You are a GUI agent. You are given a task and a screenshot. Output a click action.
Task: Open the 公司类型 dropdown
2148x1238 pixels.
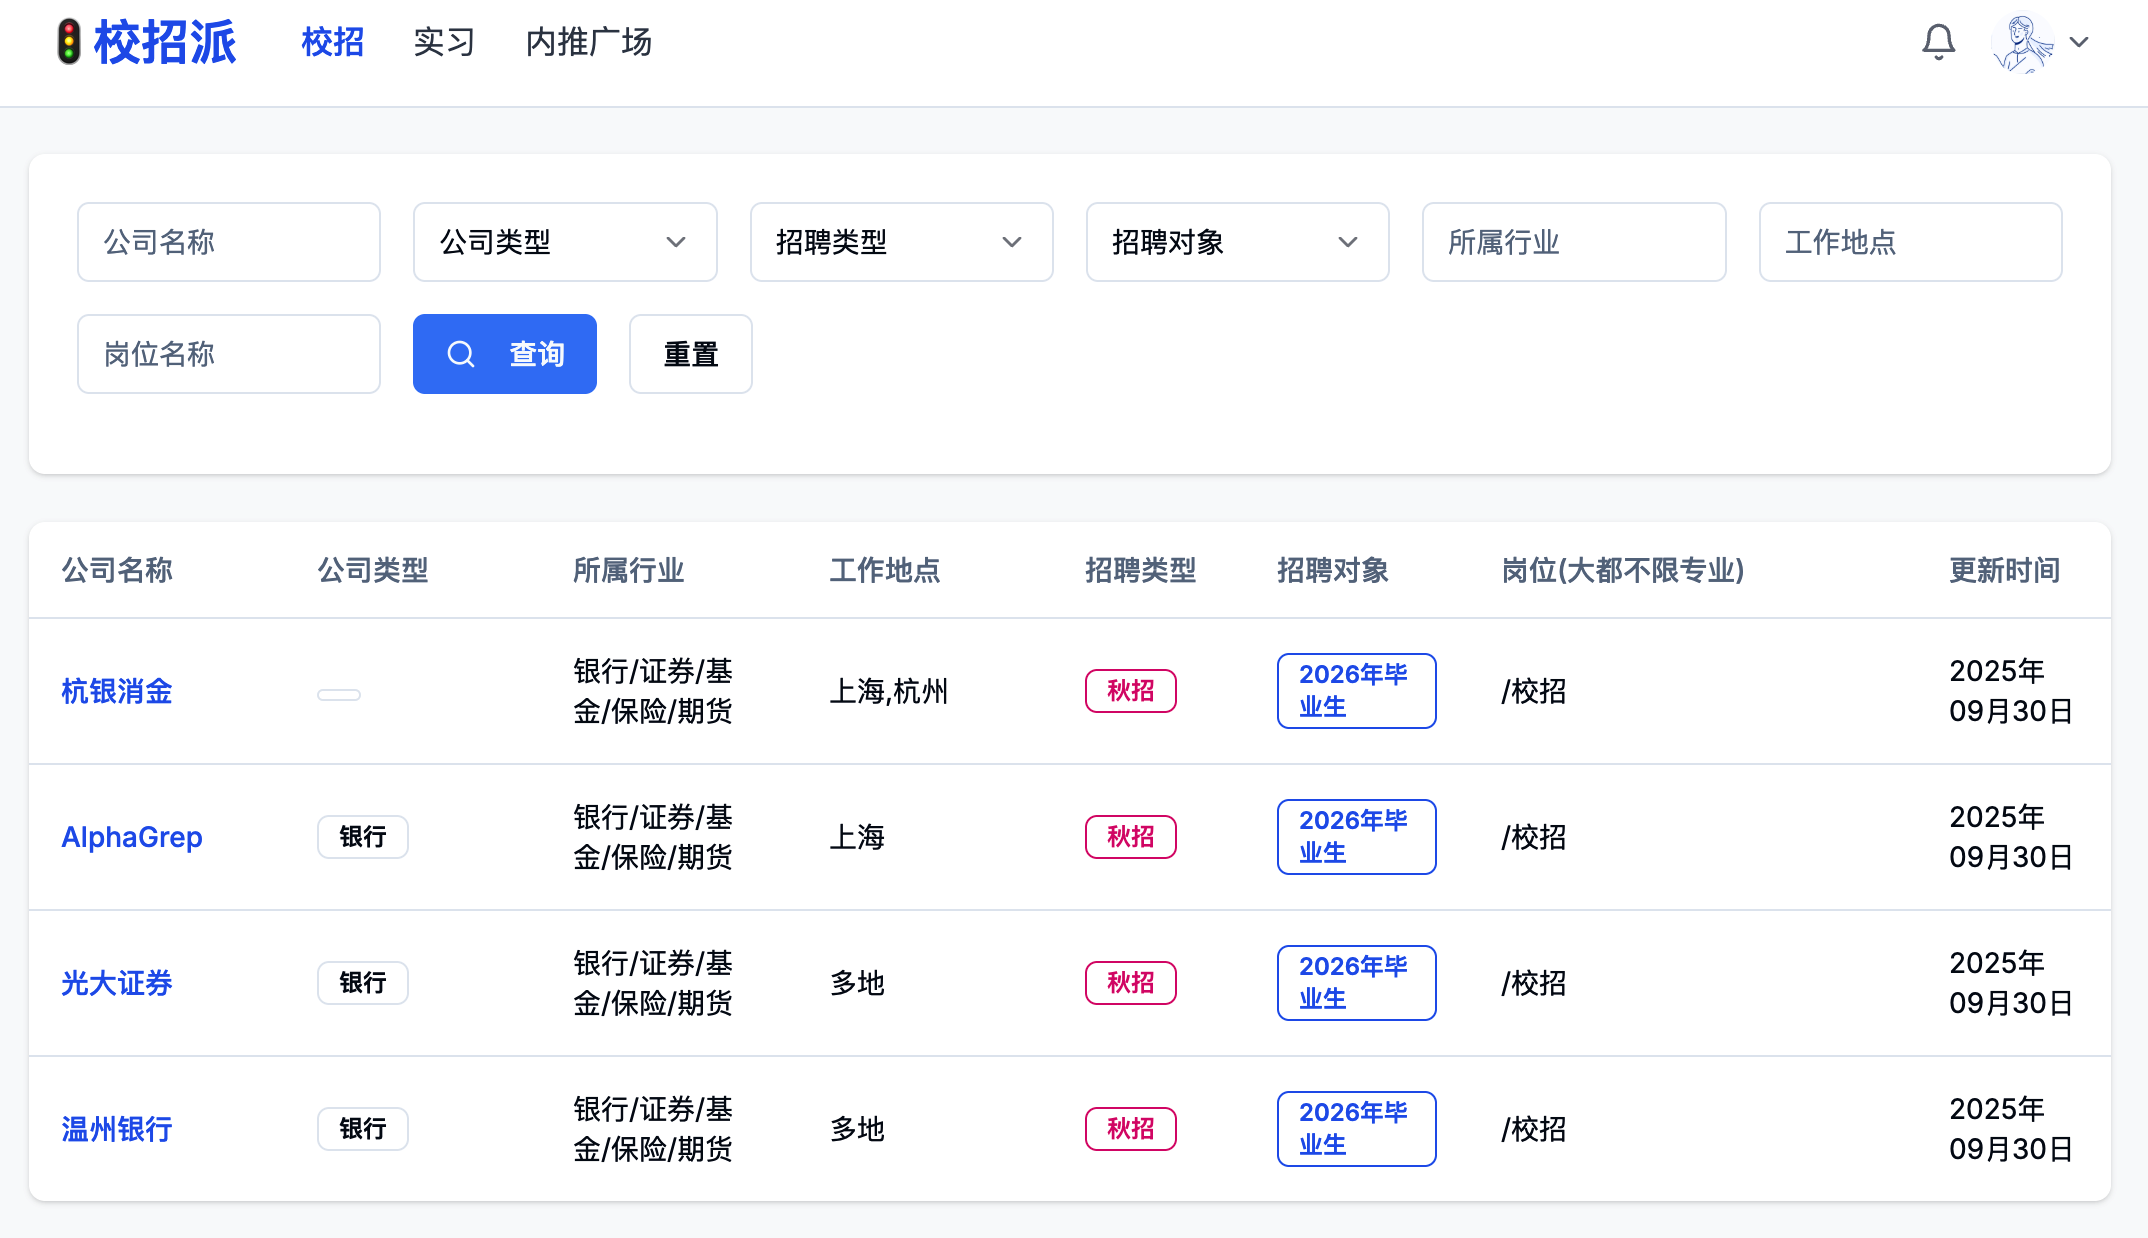(x=564, y=242)
